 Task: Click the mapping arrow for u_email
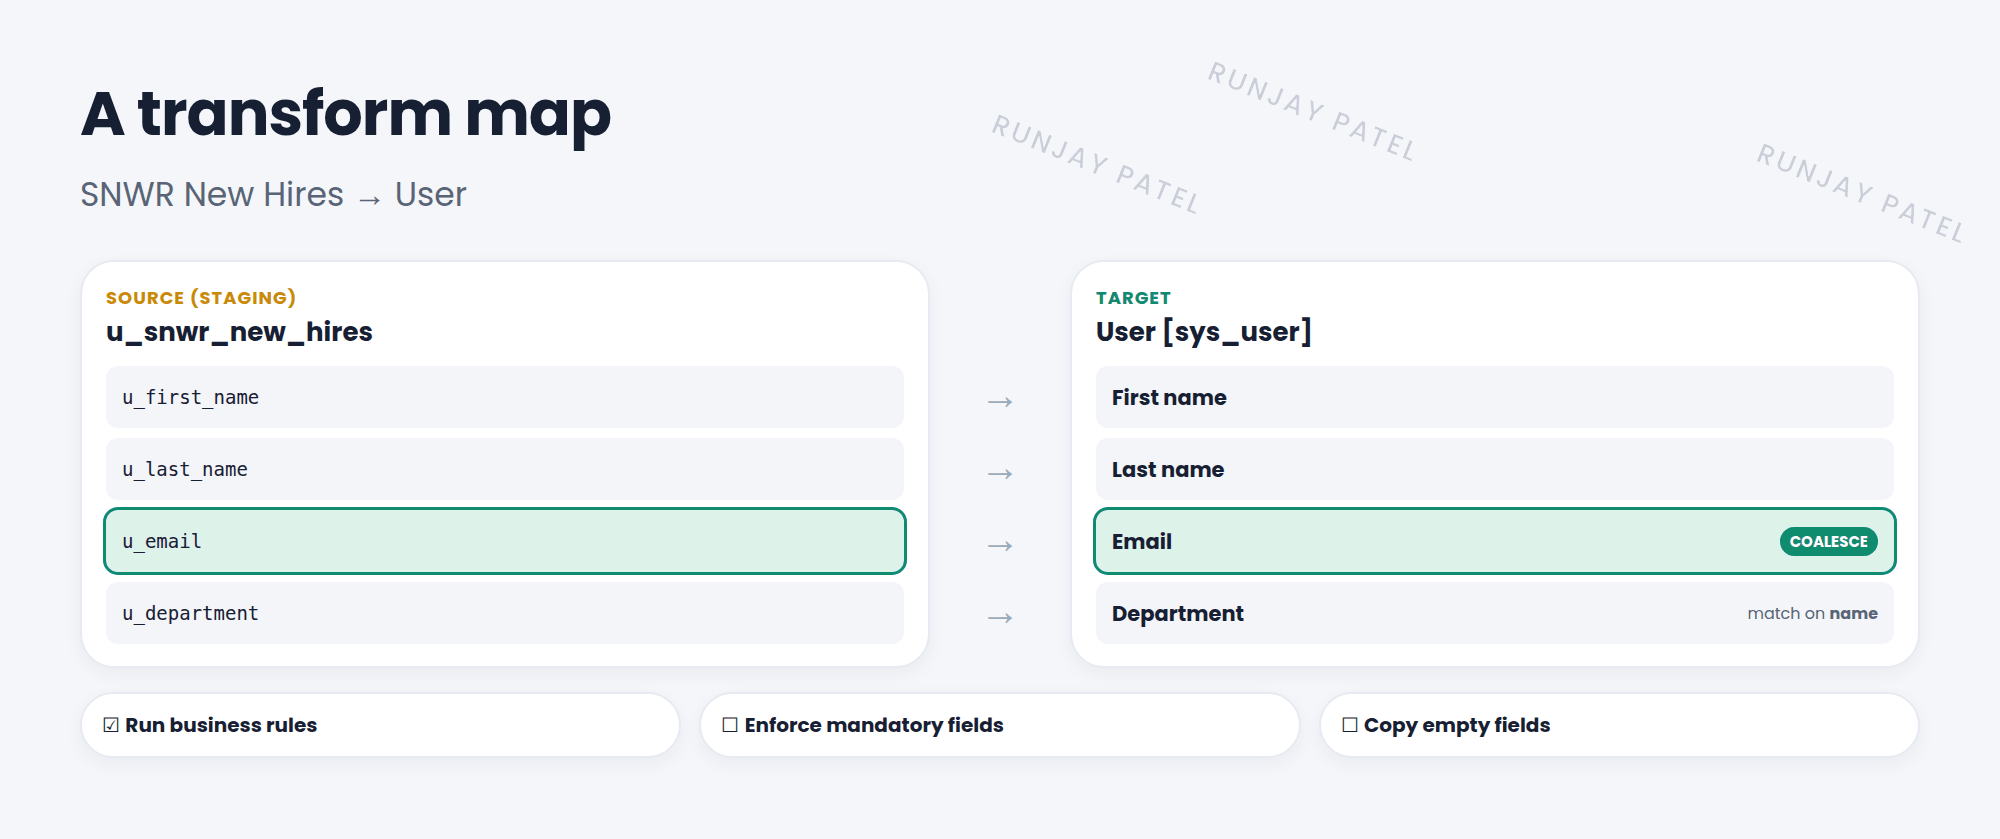[x=1000, y=546]
